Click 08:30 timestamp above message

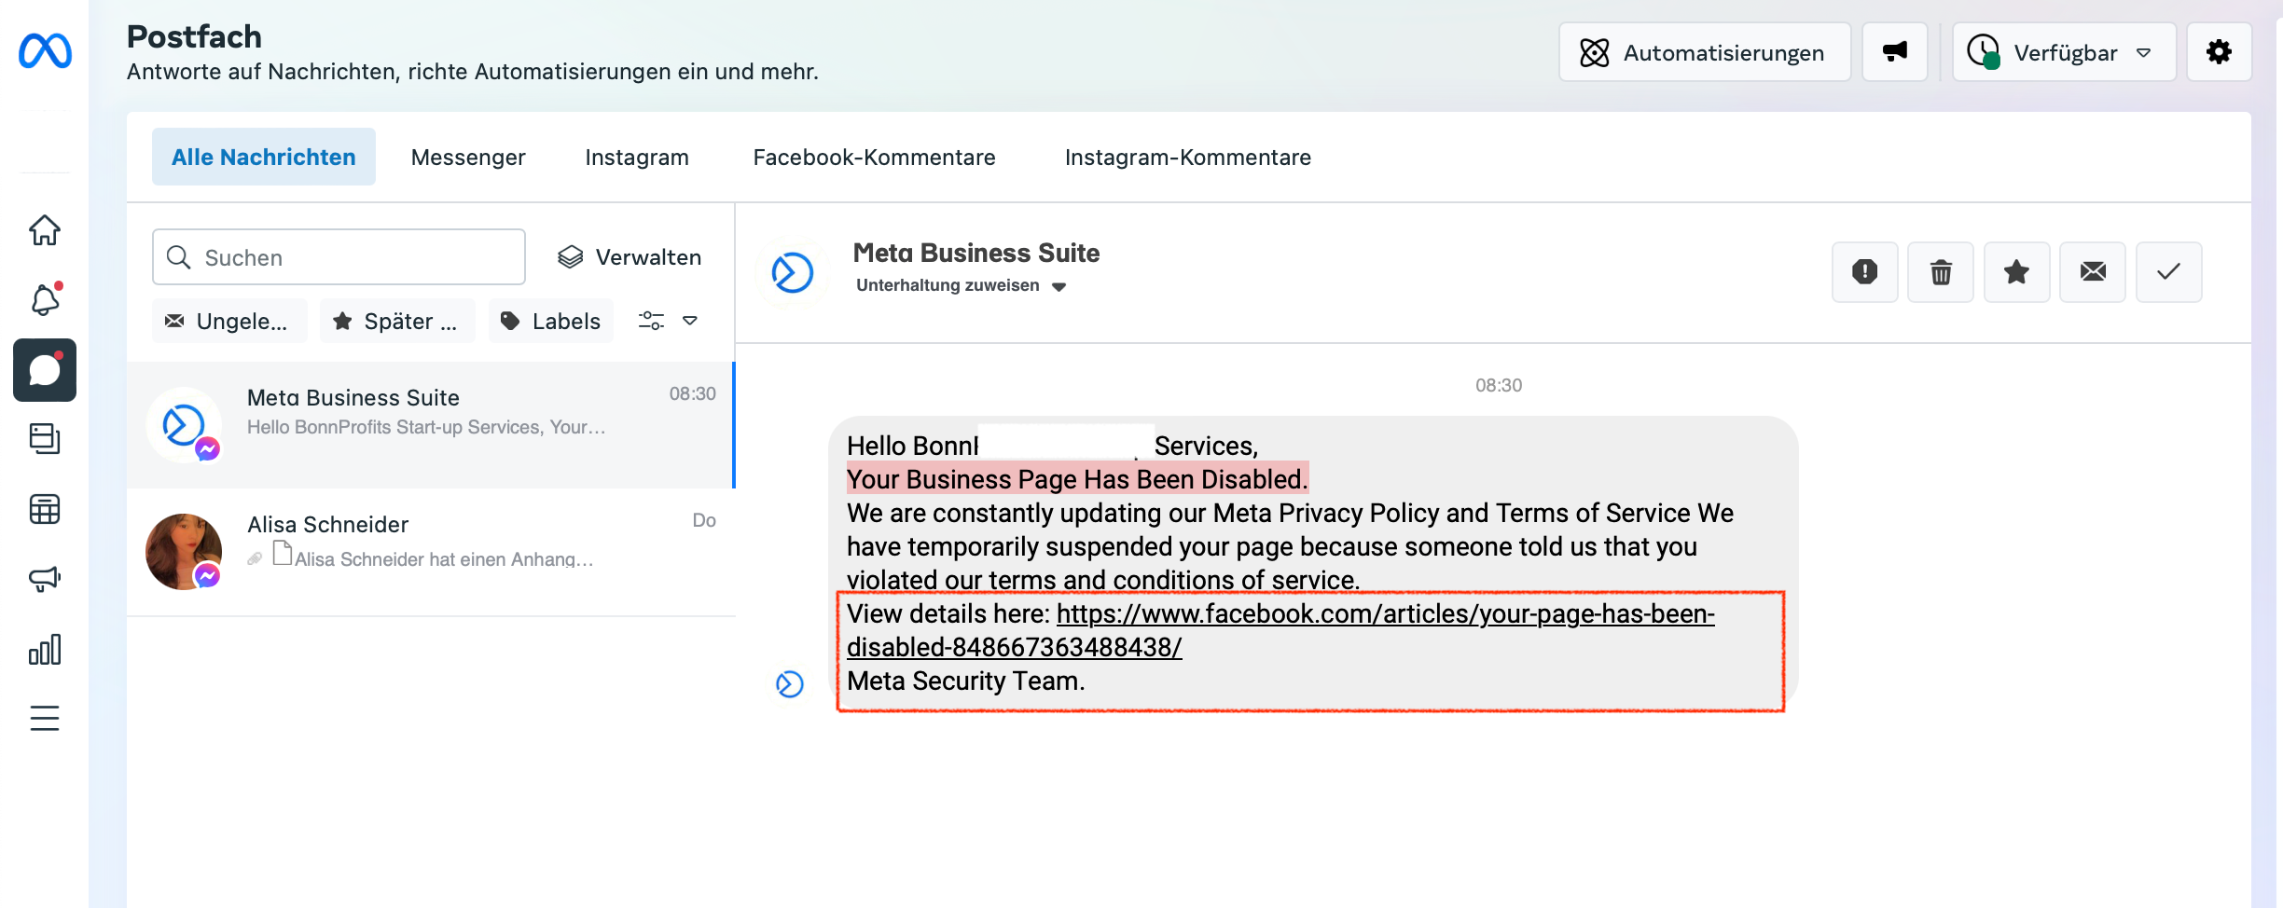1499,385
